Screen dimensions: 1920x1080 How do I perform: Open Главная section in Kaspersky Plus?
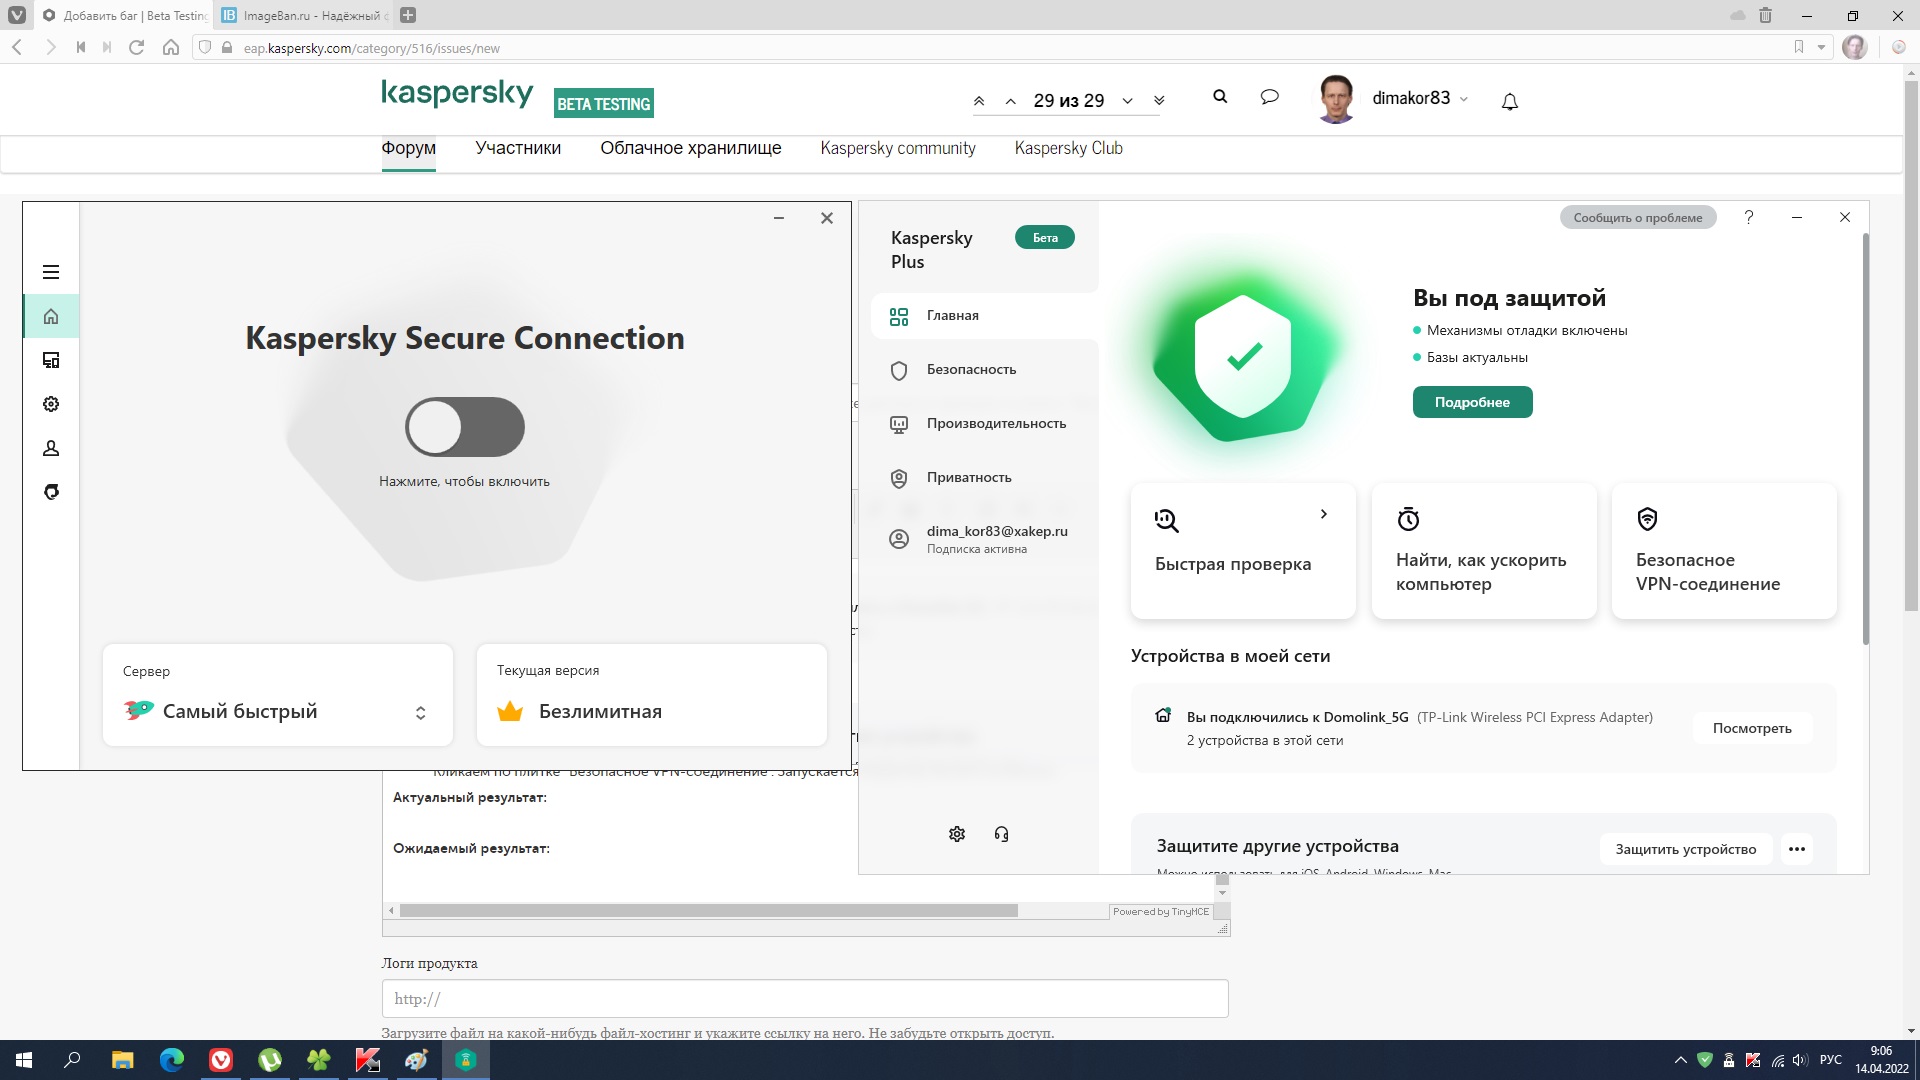tap(984, 316)
